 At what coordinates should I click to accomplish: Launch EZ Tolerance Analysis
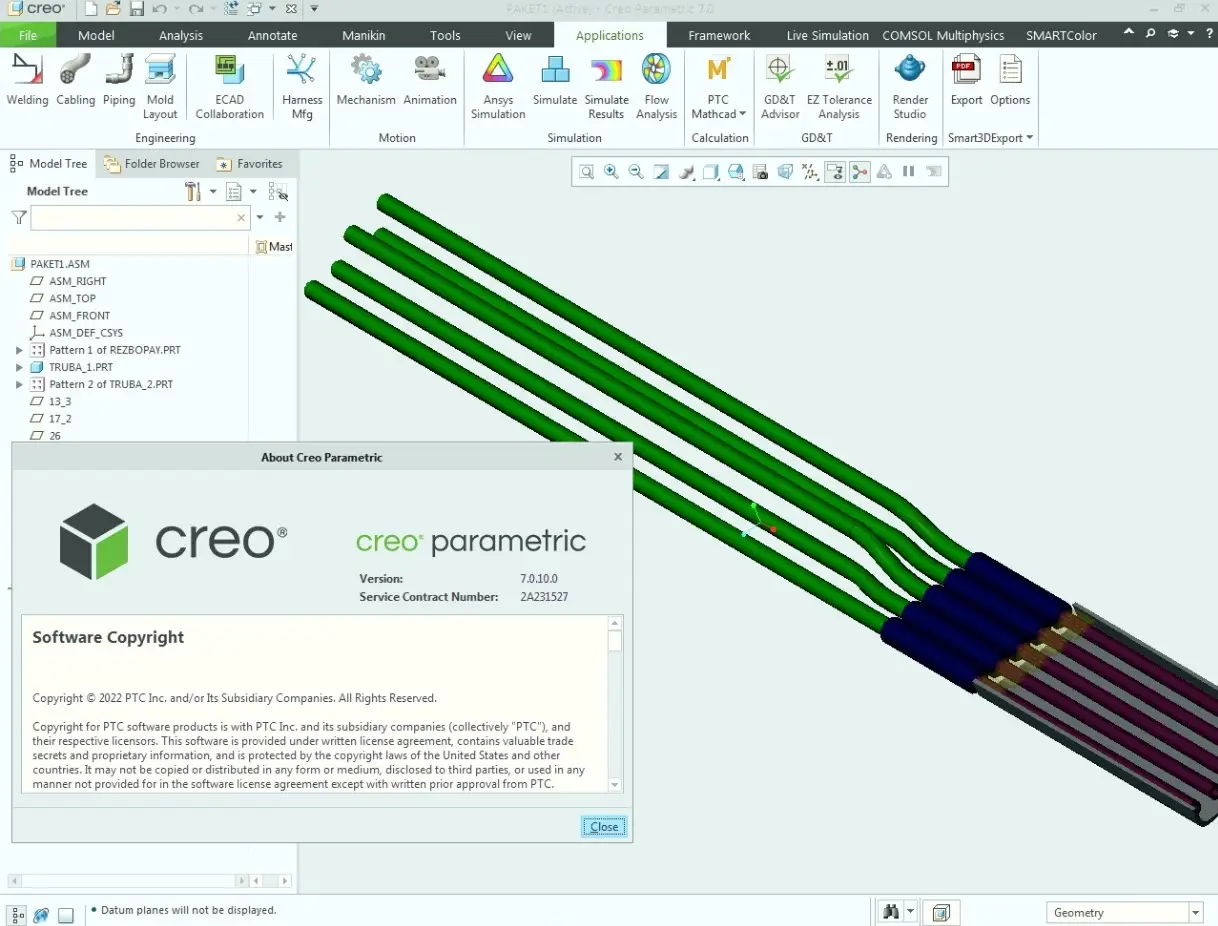pos(839,87)
